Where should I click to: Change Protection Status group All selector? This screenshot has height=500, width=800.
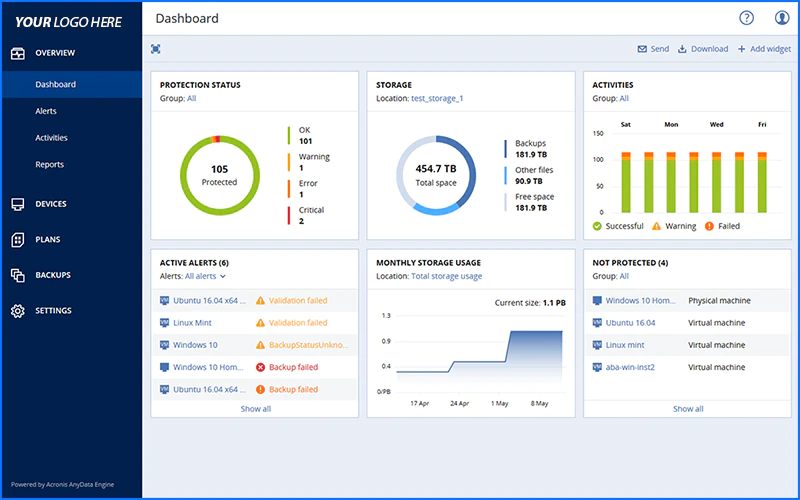pos(191,98)
